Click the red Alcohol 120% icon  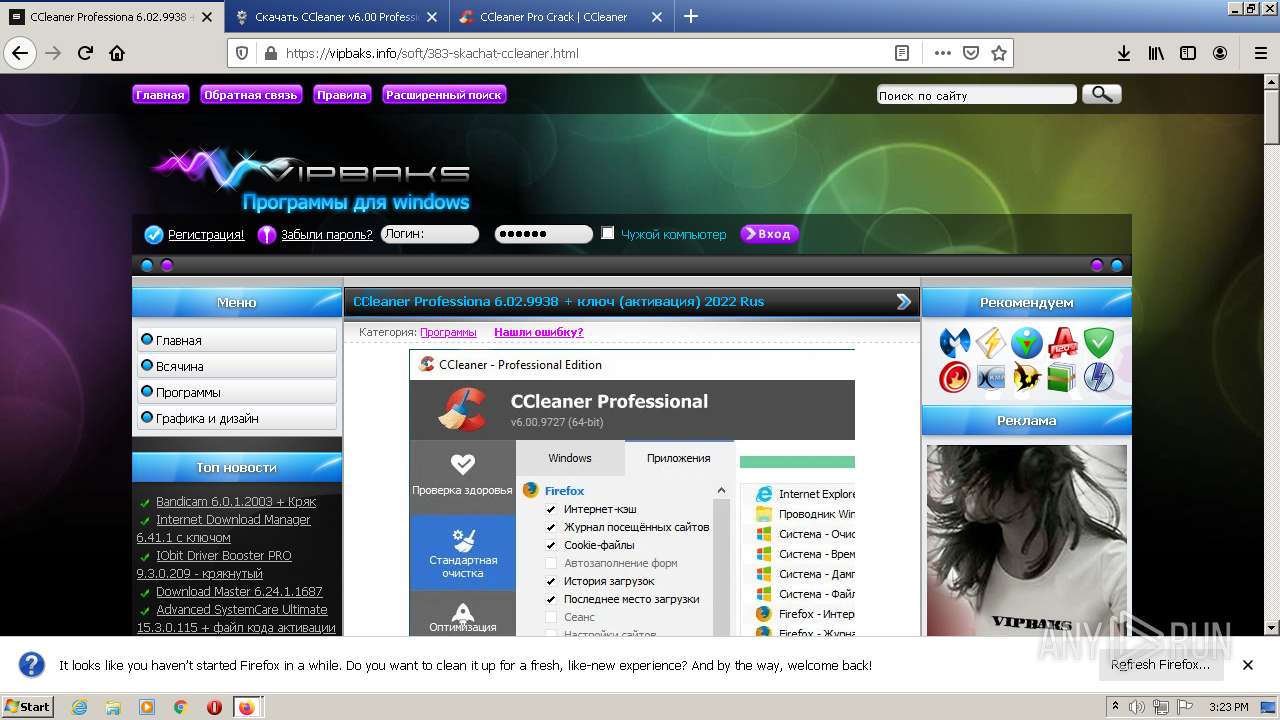[x=1063, y=343]
